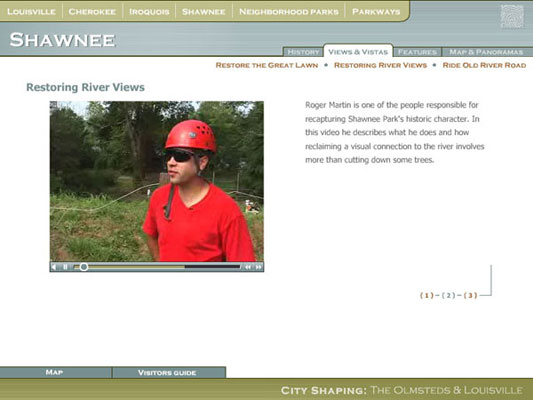Viewport: 533px width, 400px height.
Task: Click the Olmsted logo emblem in header
Action: click(512, 16)
